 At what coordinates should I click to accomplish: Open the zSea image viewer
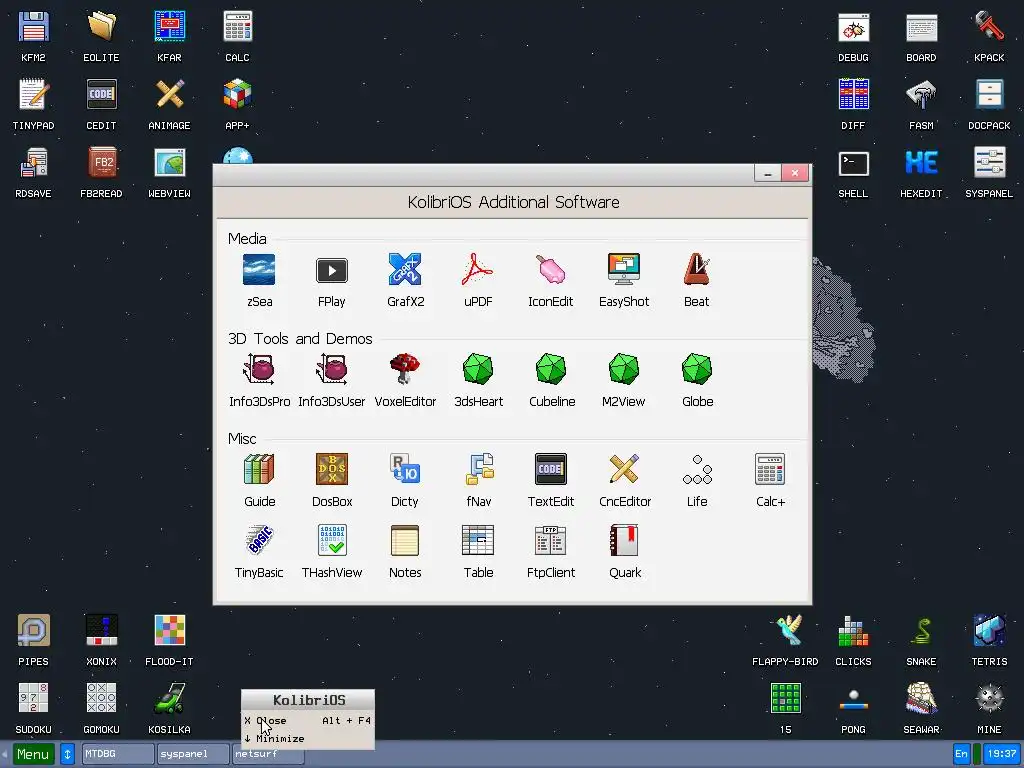pos(259,270)
